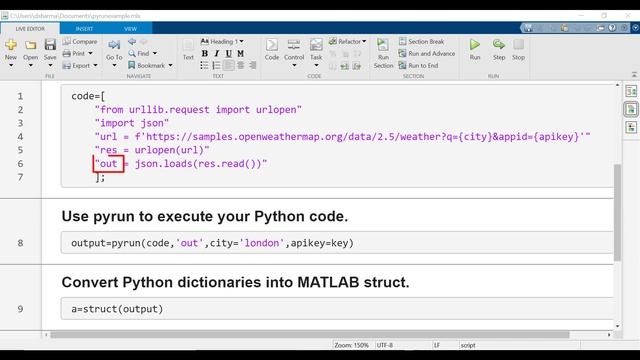Insert a Code line using Code icon
The width and height of the screenshot is (640, 360).
(271, 45)
